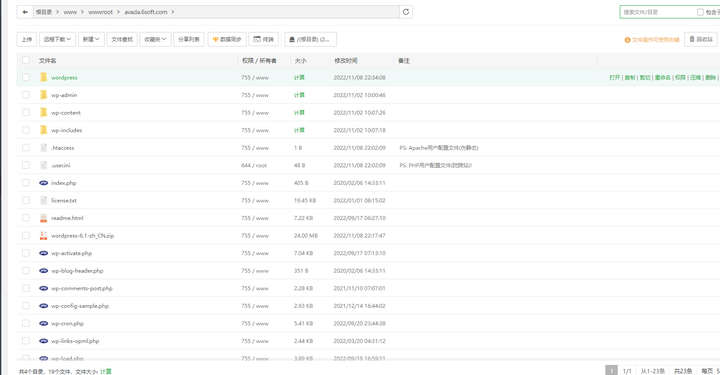This screenshot has height=375, width=720.
Task: Check the index.php row checkbox
Action: pos(26,183)
